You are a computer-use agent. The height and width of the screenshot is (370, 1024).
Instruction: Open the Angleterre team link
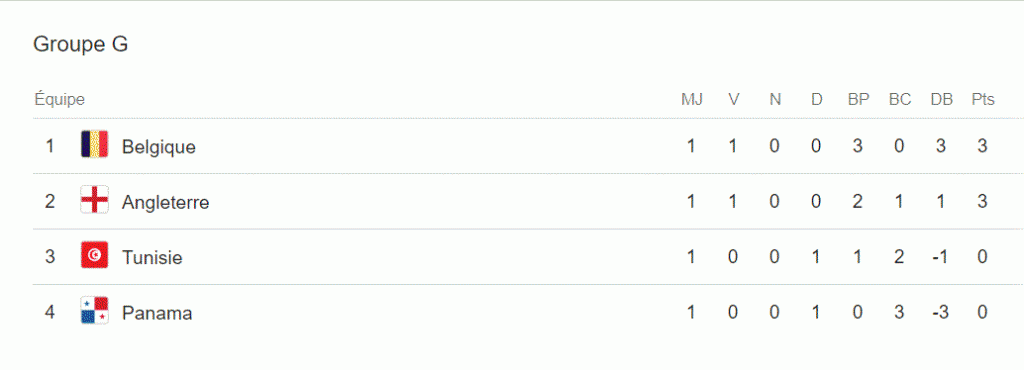tap(165, 203)
